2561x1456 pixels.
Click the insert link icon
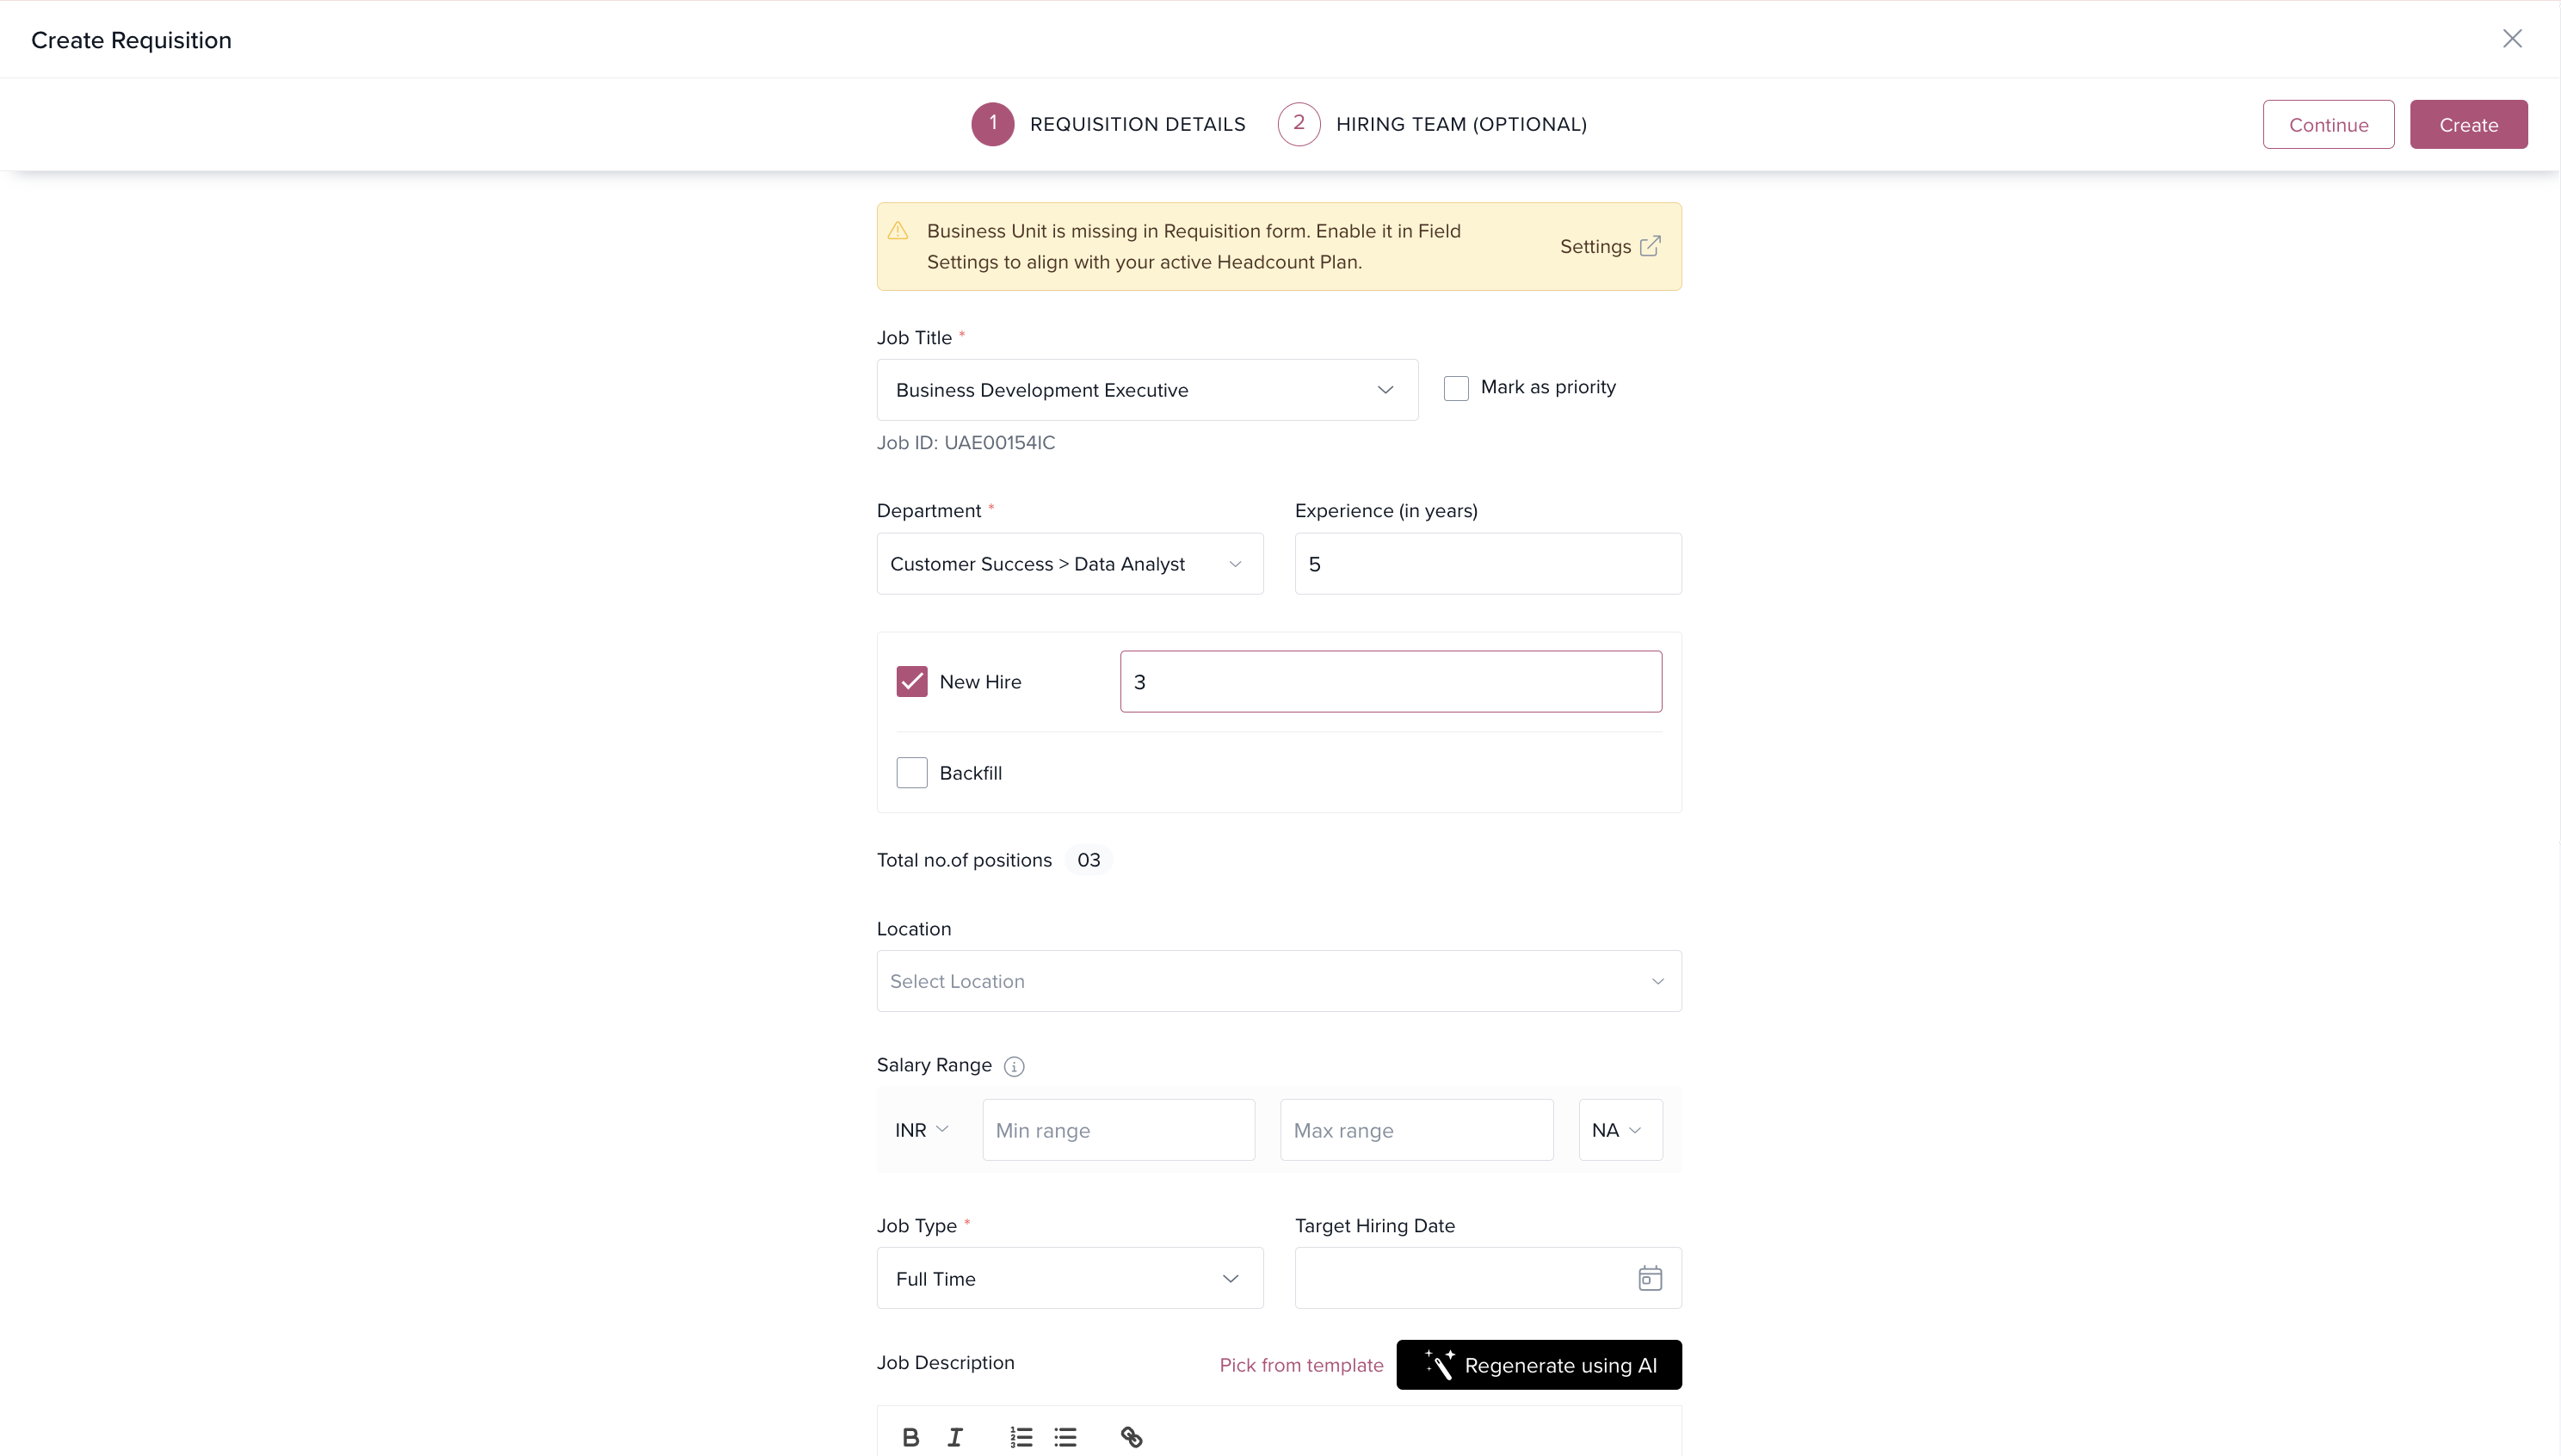pyautogui.click(x=1131, y=1437)
